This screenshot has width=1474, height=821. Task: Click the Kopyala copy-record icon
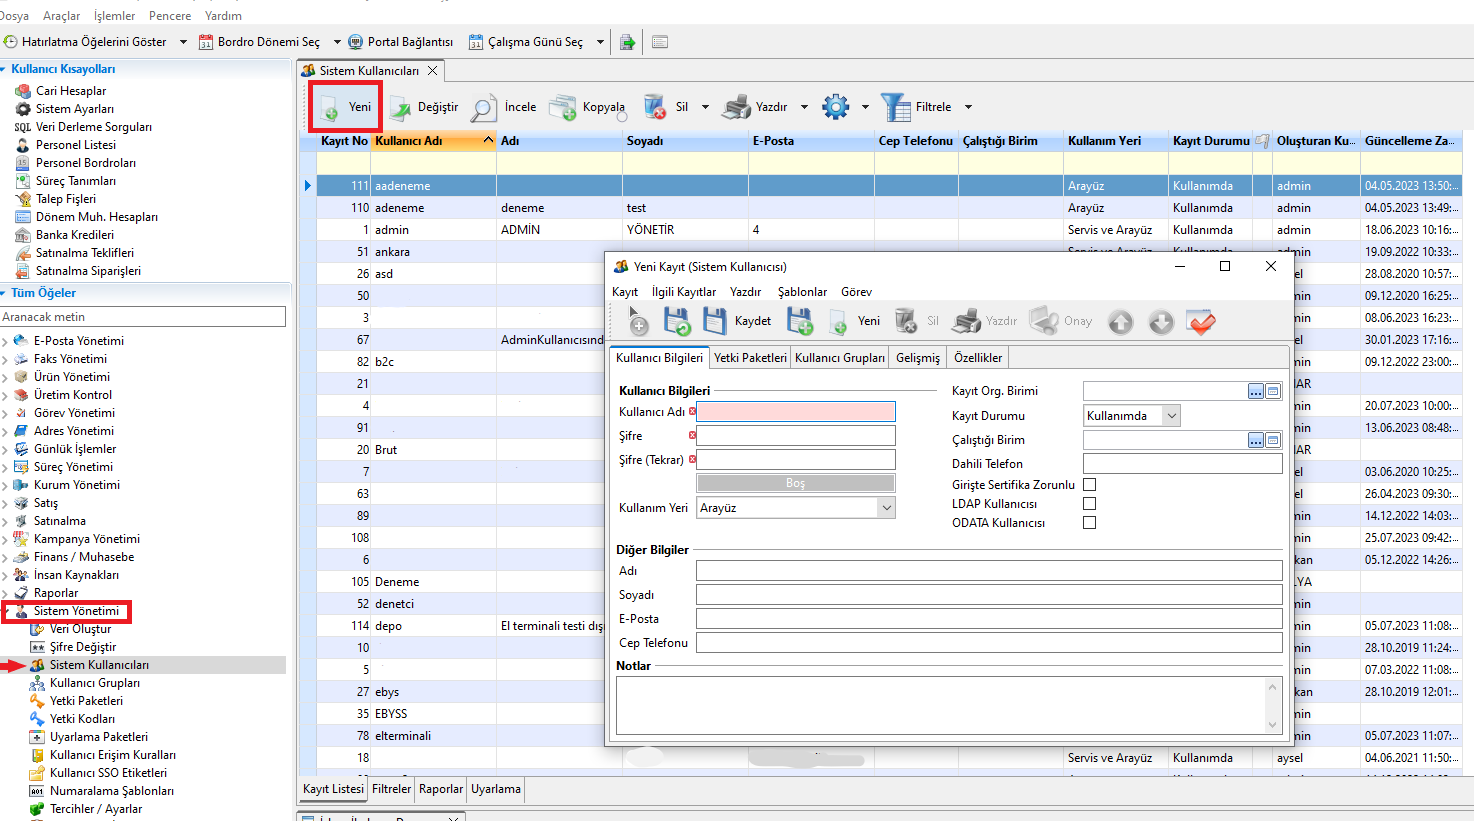coord(564,107)
